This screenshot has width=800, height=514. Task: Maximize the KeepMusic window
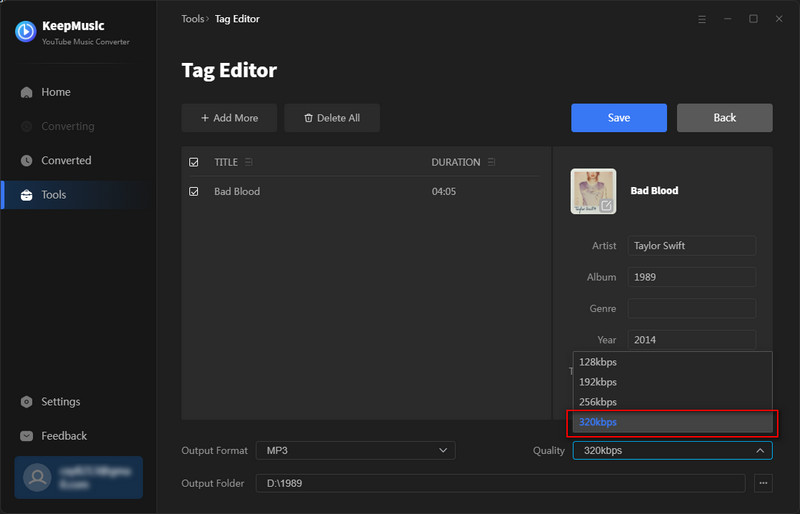point(753,19)
